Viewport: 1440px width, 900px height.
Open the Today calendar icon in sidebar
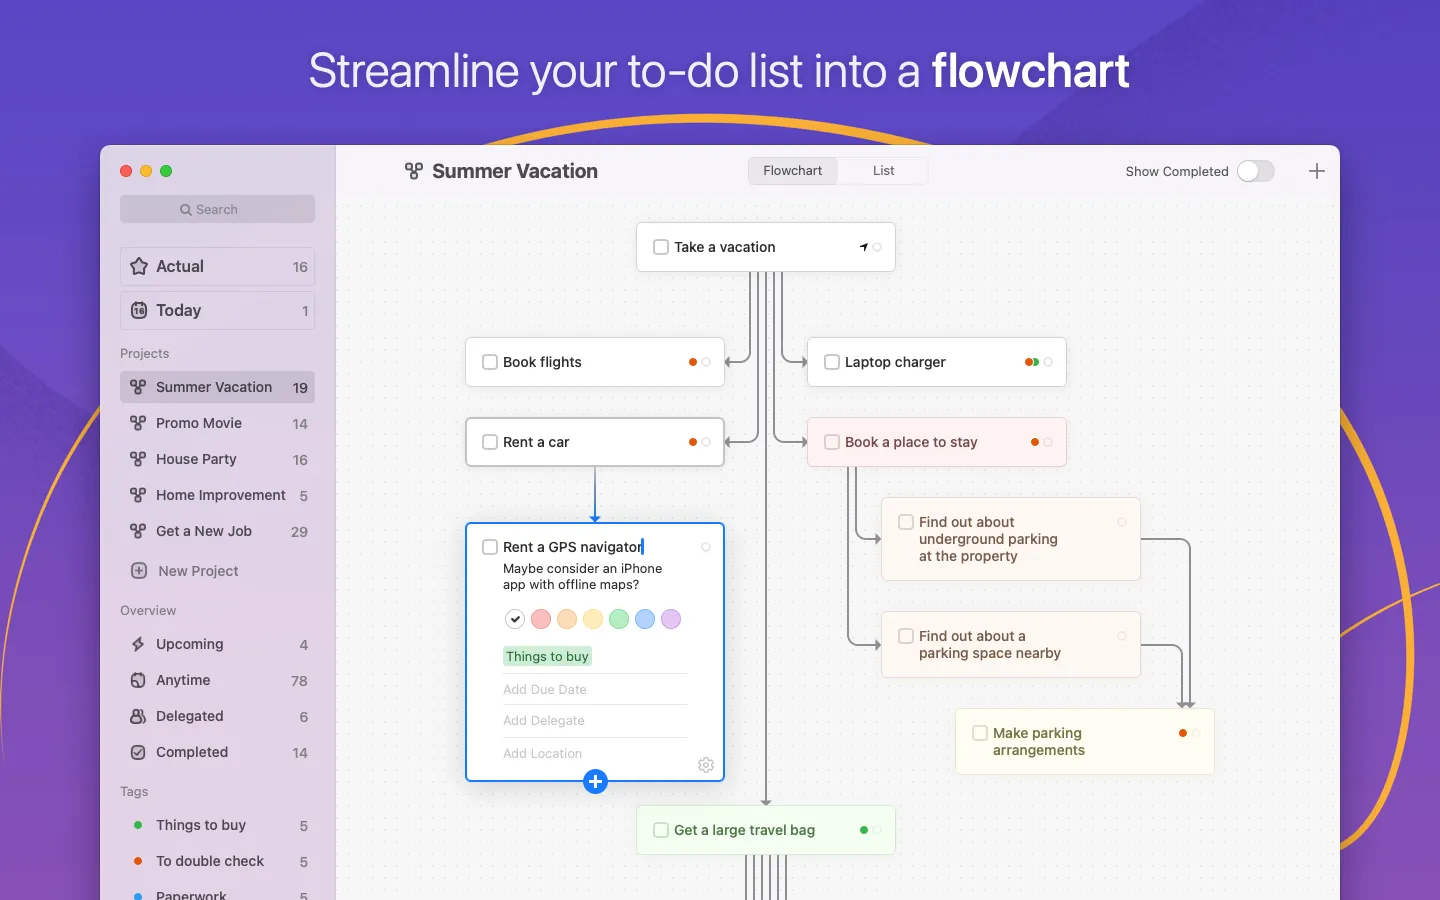click(138, 310)
